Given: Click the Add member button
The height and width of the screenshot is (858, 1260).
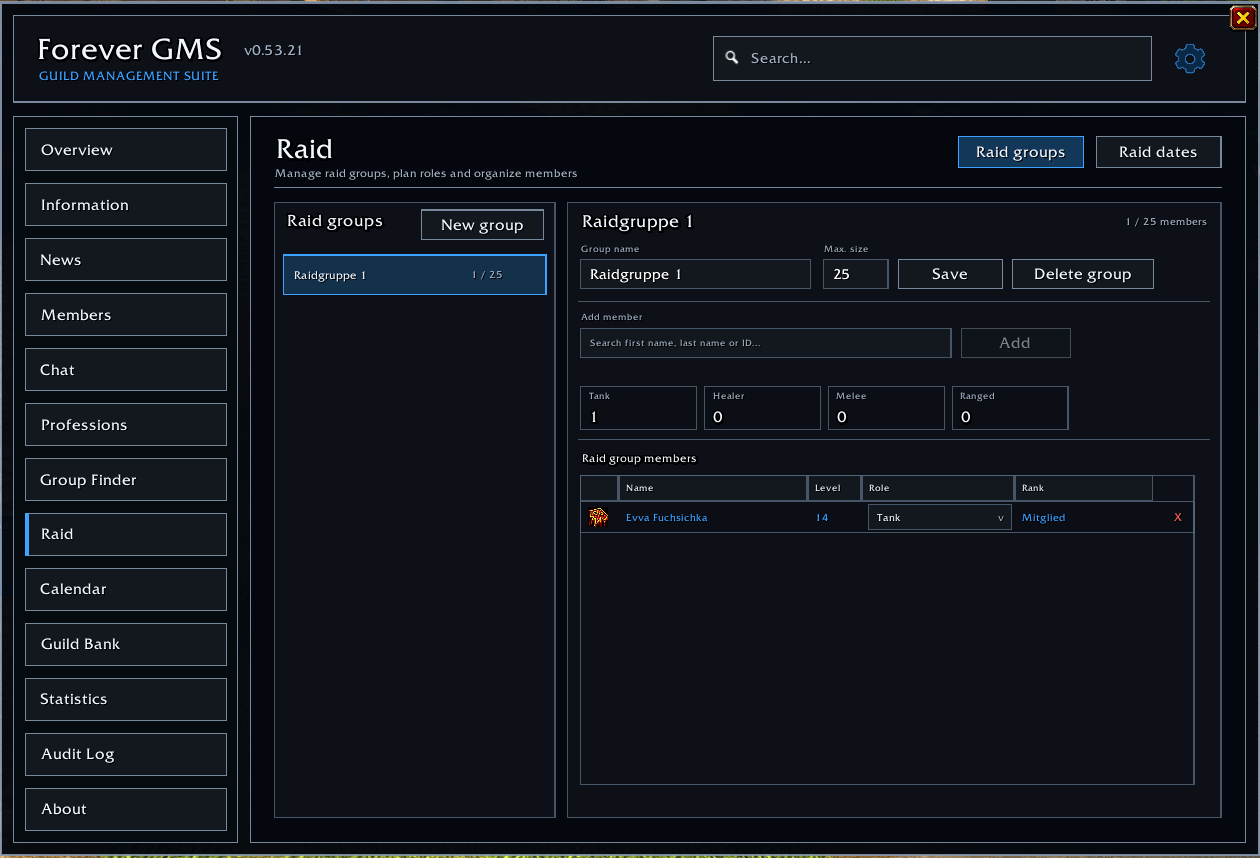Looking at the screenshot, I should coord(1015,343).
